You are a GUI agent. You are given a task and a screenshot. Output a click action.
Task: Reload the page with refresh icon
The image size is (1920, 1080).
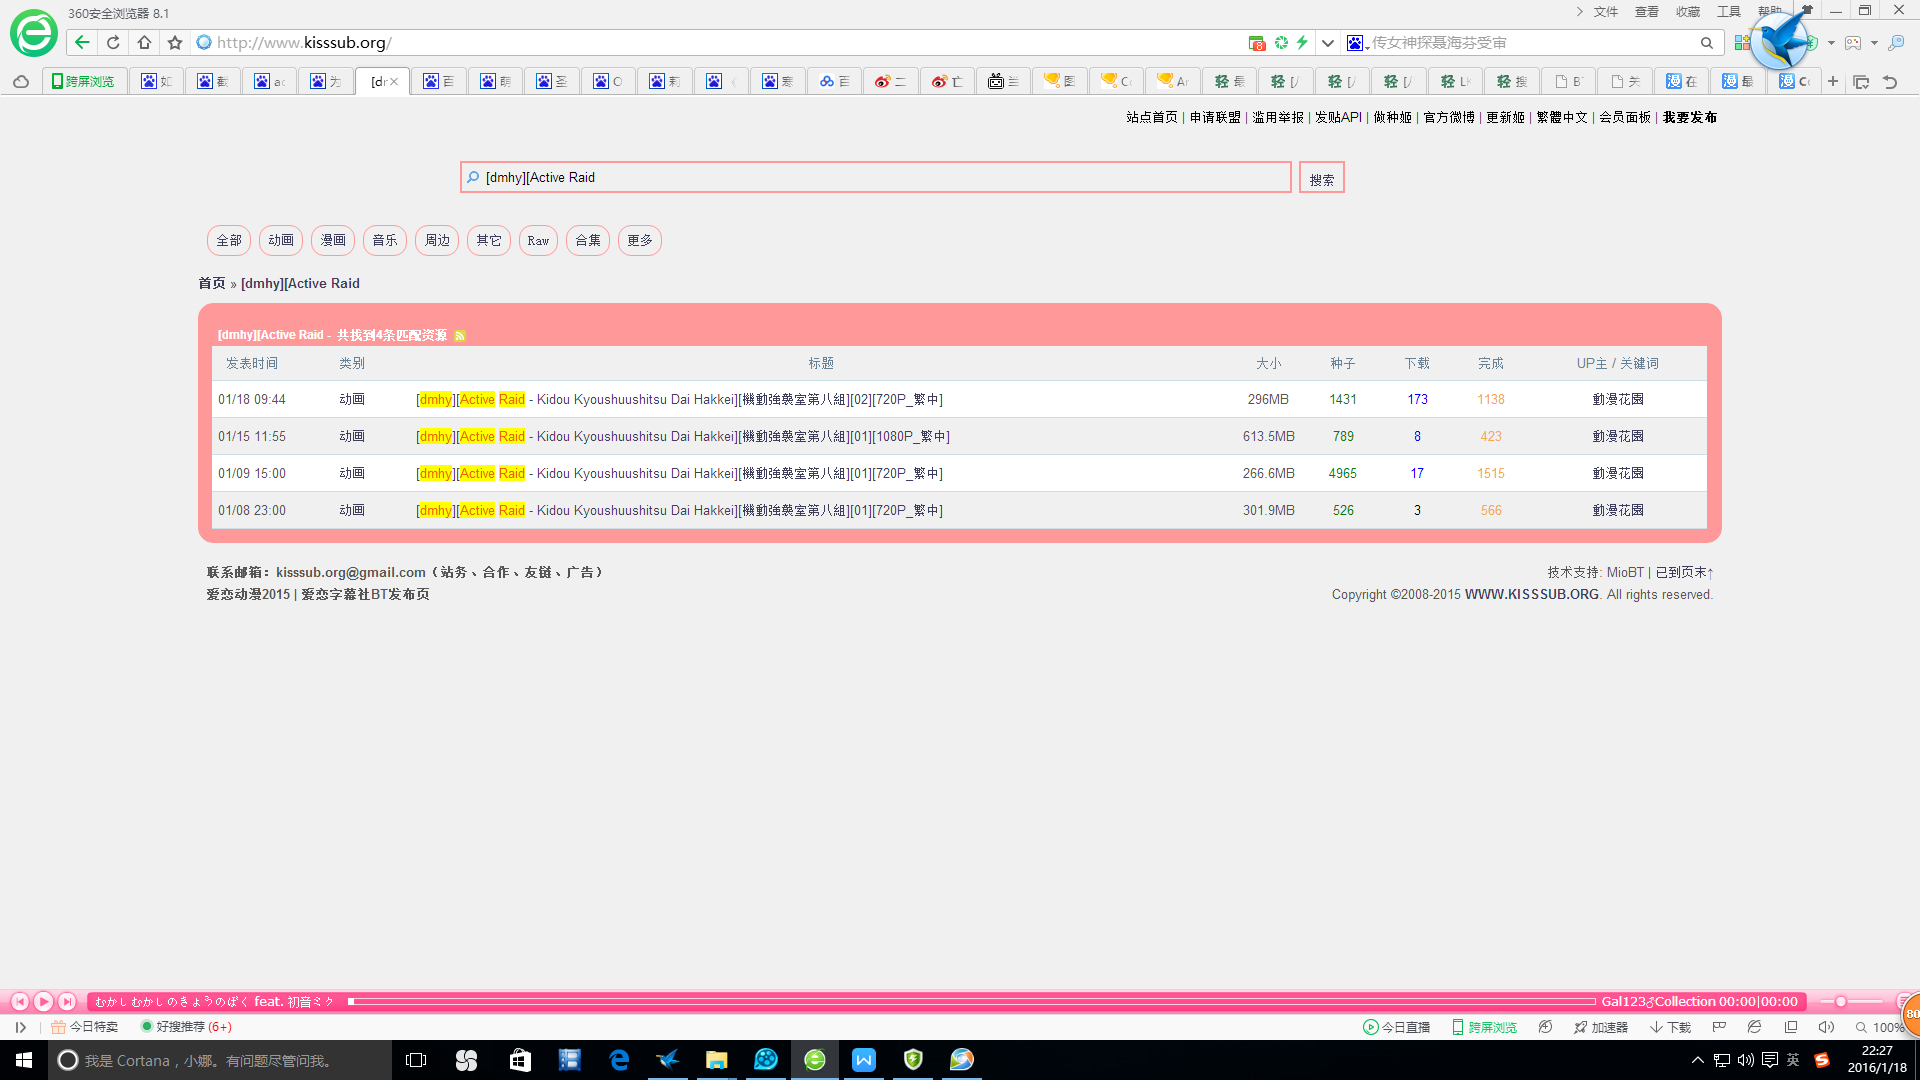coord(113,42)
